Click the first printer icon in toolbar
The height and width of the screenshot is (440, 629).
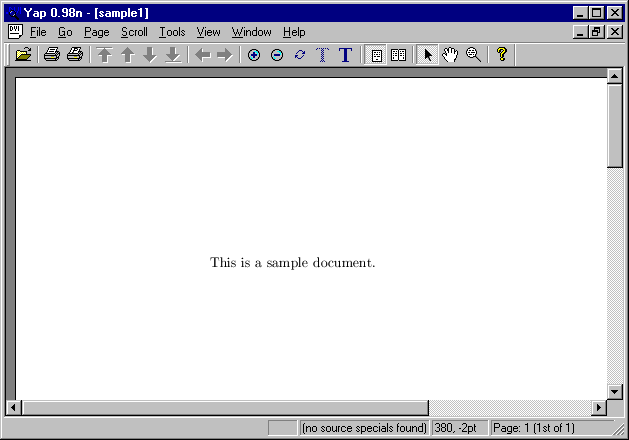(x=51, y=55)
